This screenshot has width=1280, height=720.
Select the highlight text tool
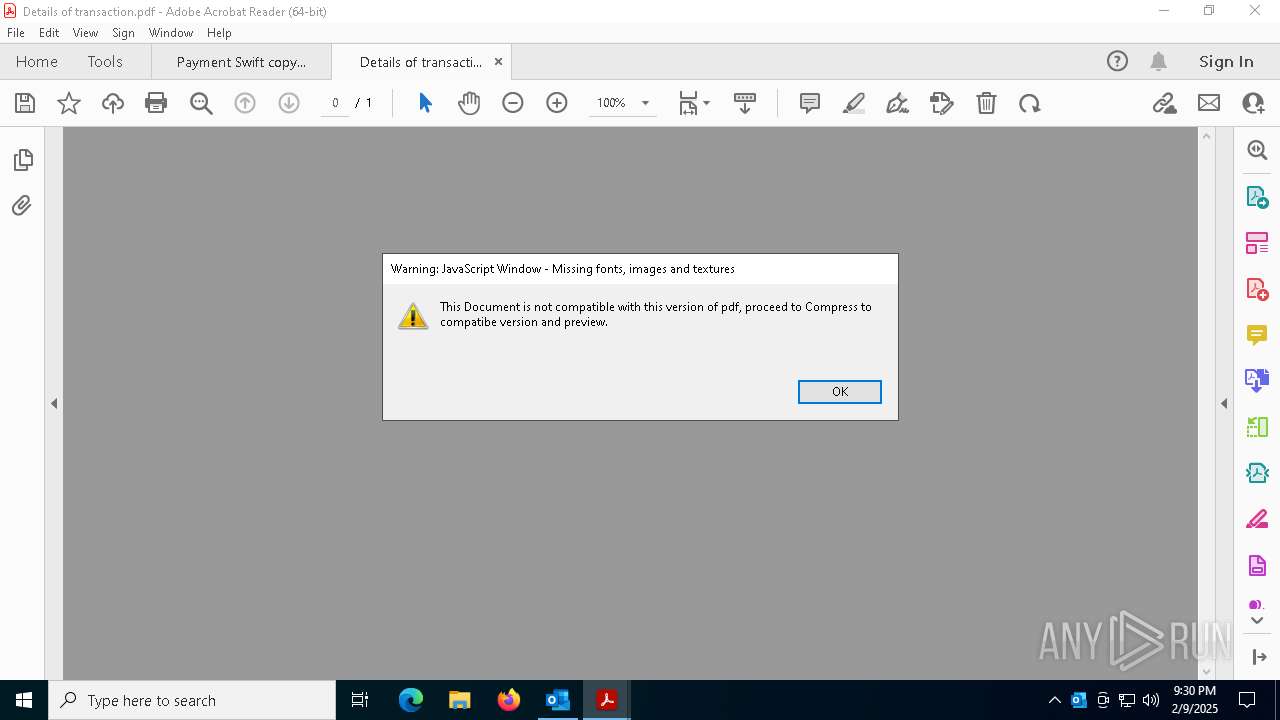tap(854, 103)
